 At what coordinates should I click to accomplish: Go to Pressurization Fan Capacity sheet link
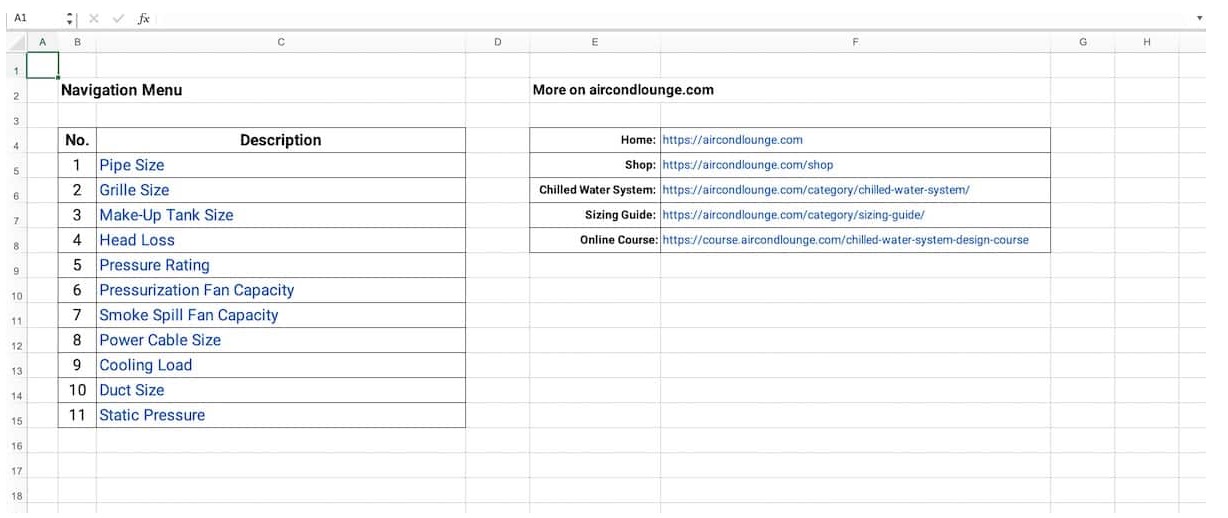tap(196, 290)
